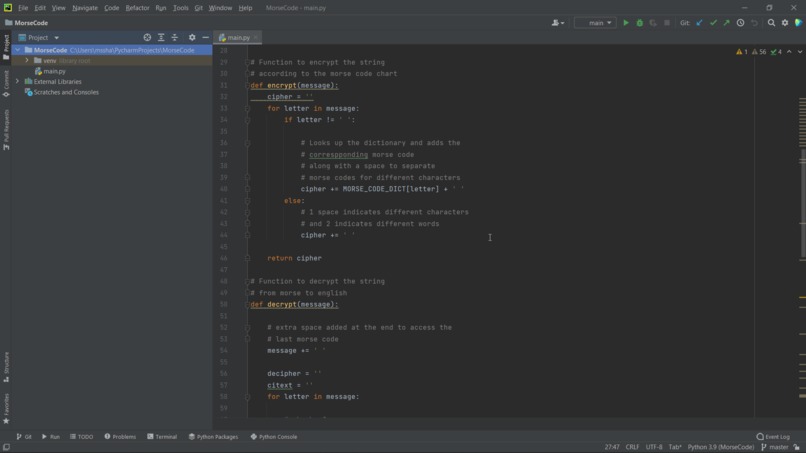The width and height of the screenshot is (806, 453).
Task: Update project from Git (blue arrow)
Action: point(699,23)
